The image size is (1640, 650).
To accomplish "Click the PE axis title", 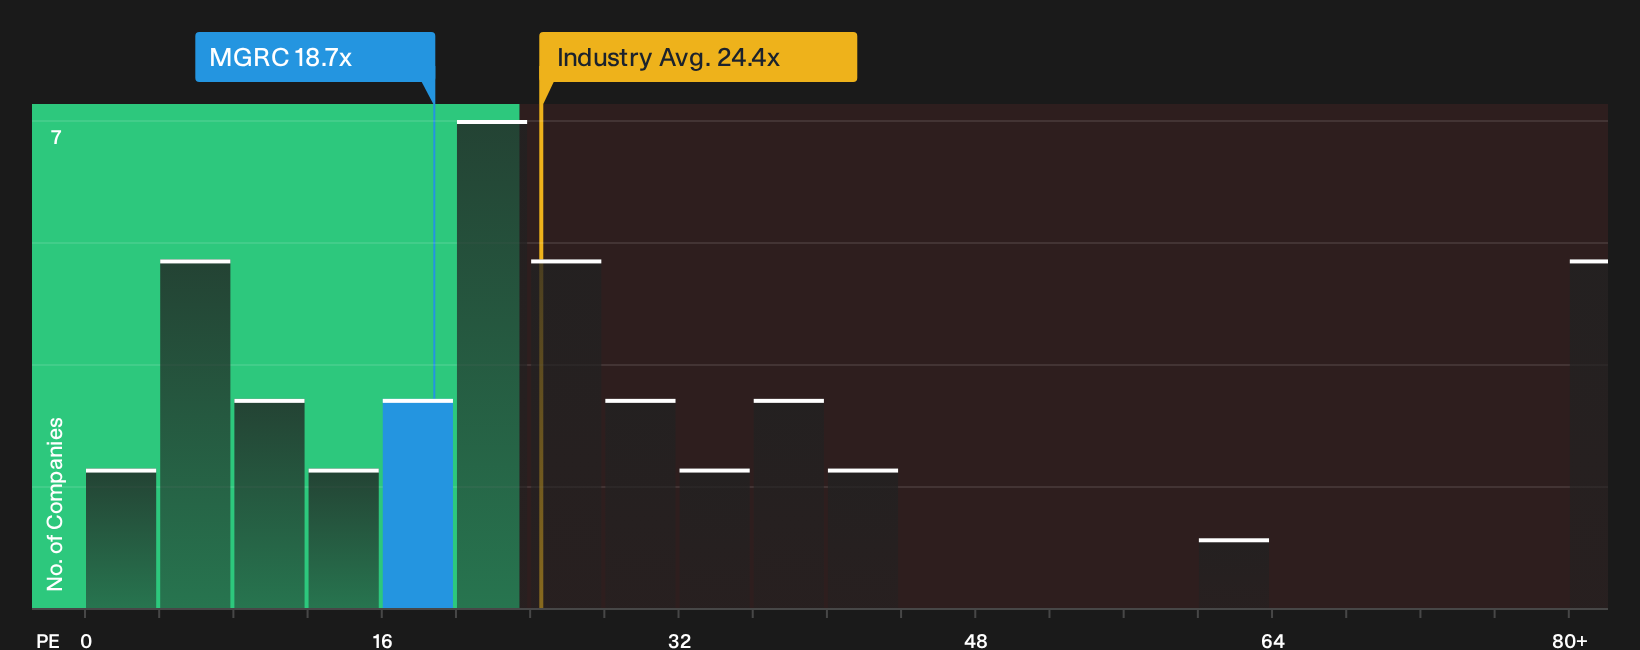I will coord(48,640).
